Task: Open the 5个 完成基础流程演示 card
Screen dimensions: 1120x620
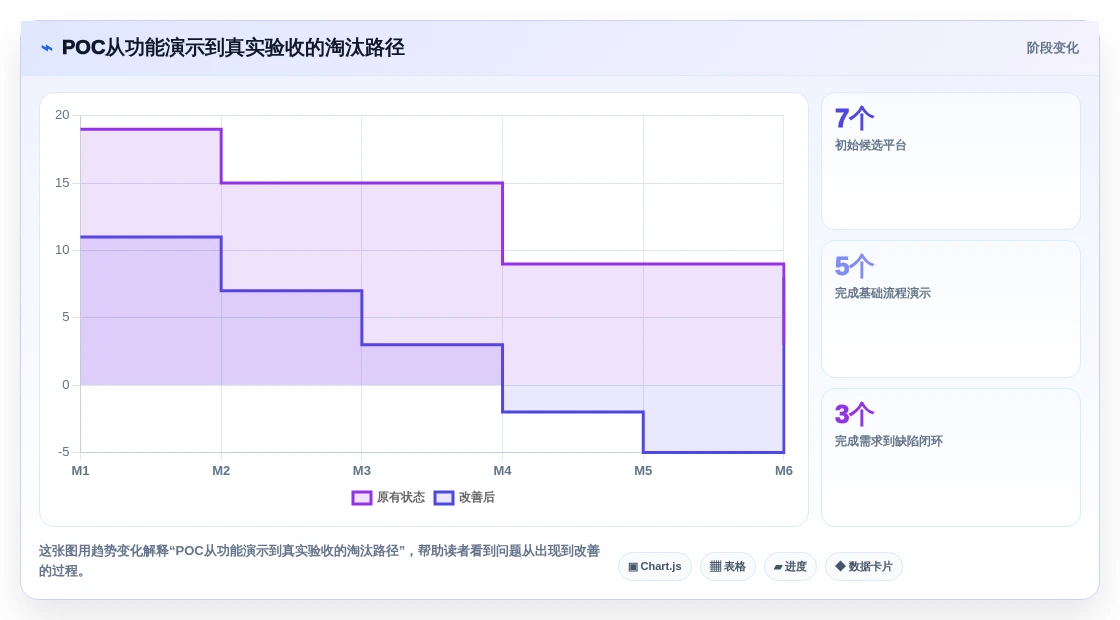Action: [951, 309]
